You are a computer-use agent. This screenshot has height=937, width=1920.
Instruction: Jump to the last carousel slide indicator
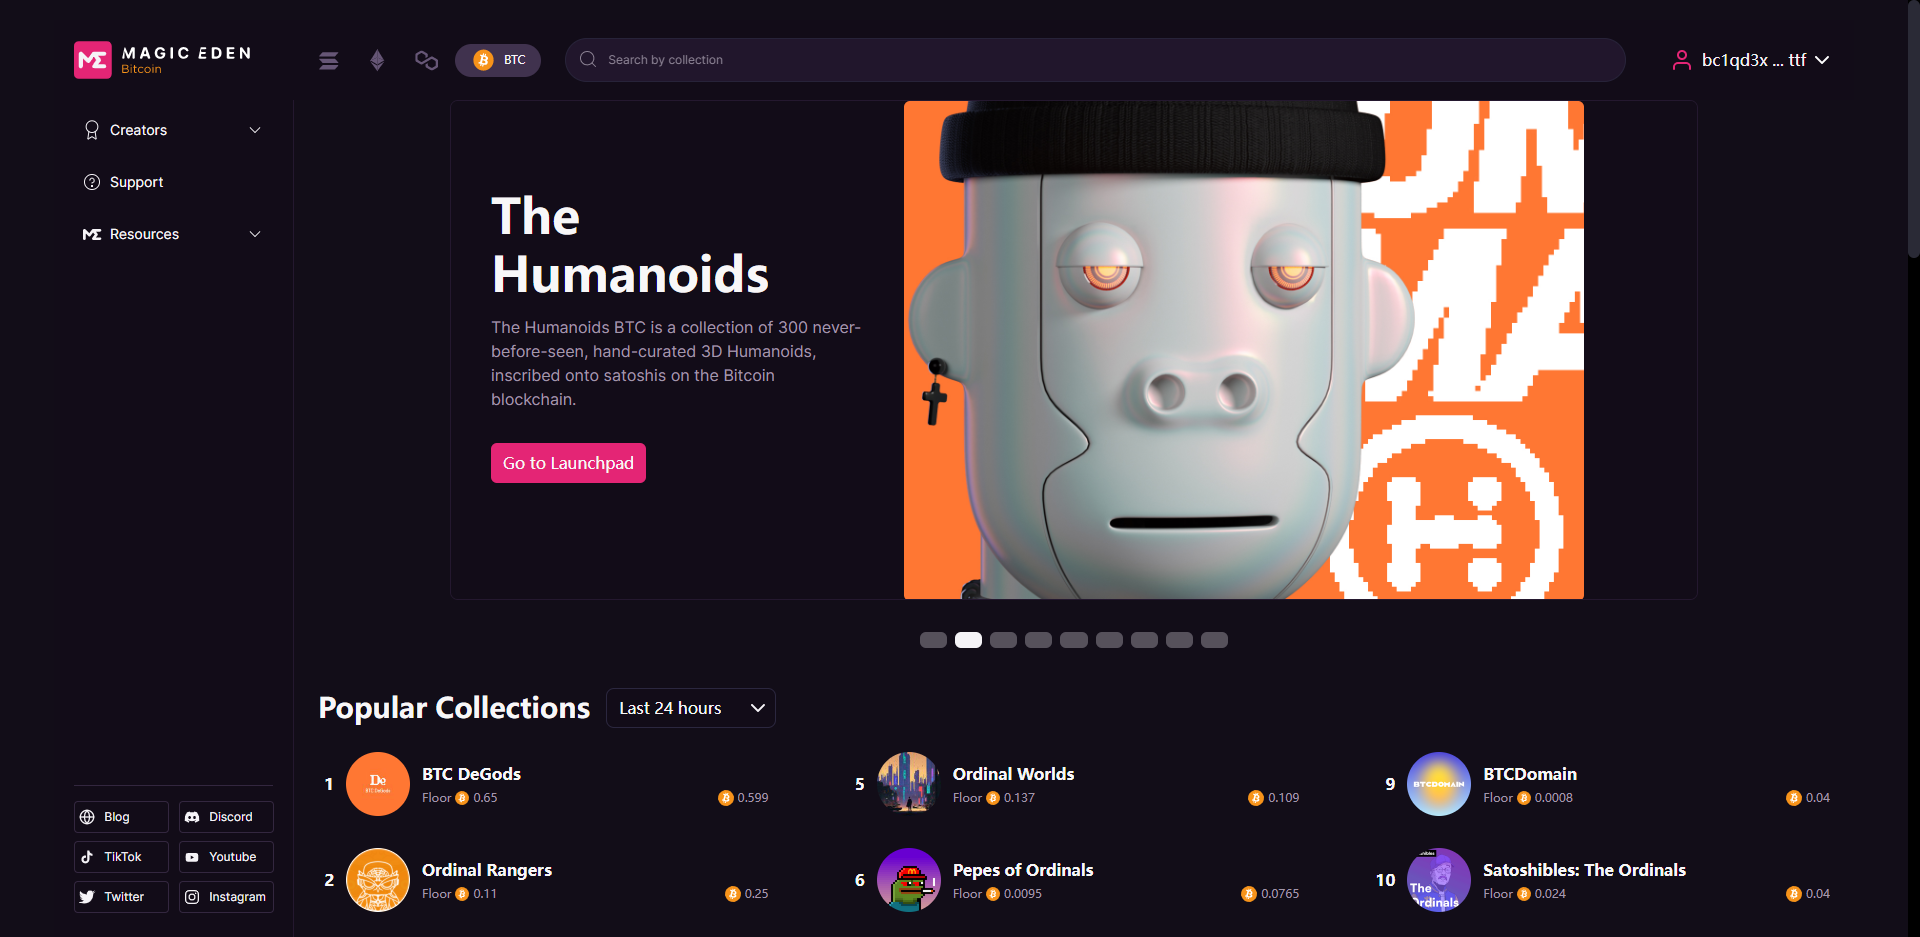(1214, 640)
